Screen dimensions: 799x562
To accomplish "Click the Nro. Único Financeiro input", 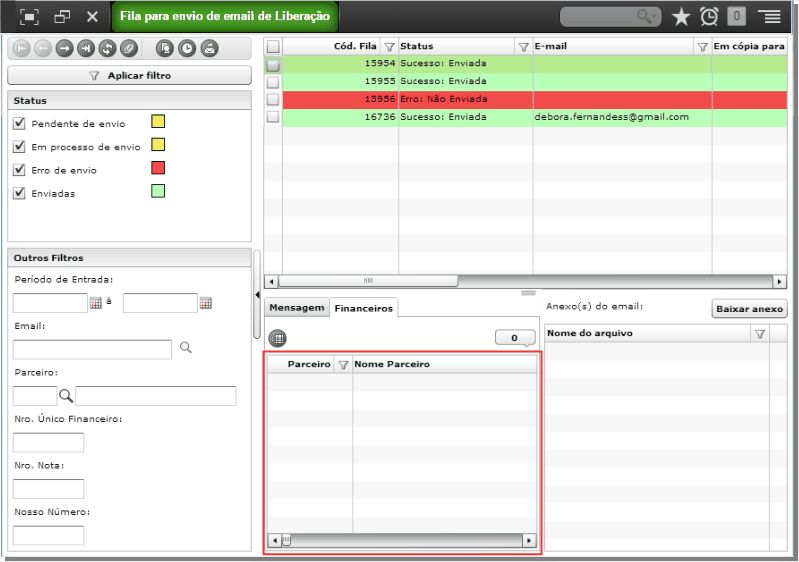I will tap(48, 442).
